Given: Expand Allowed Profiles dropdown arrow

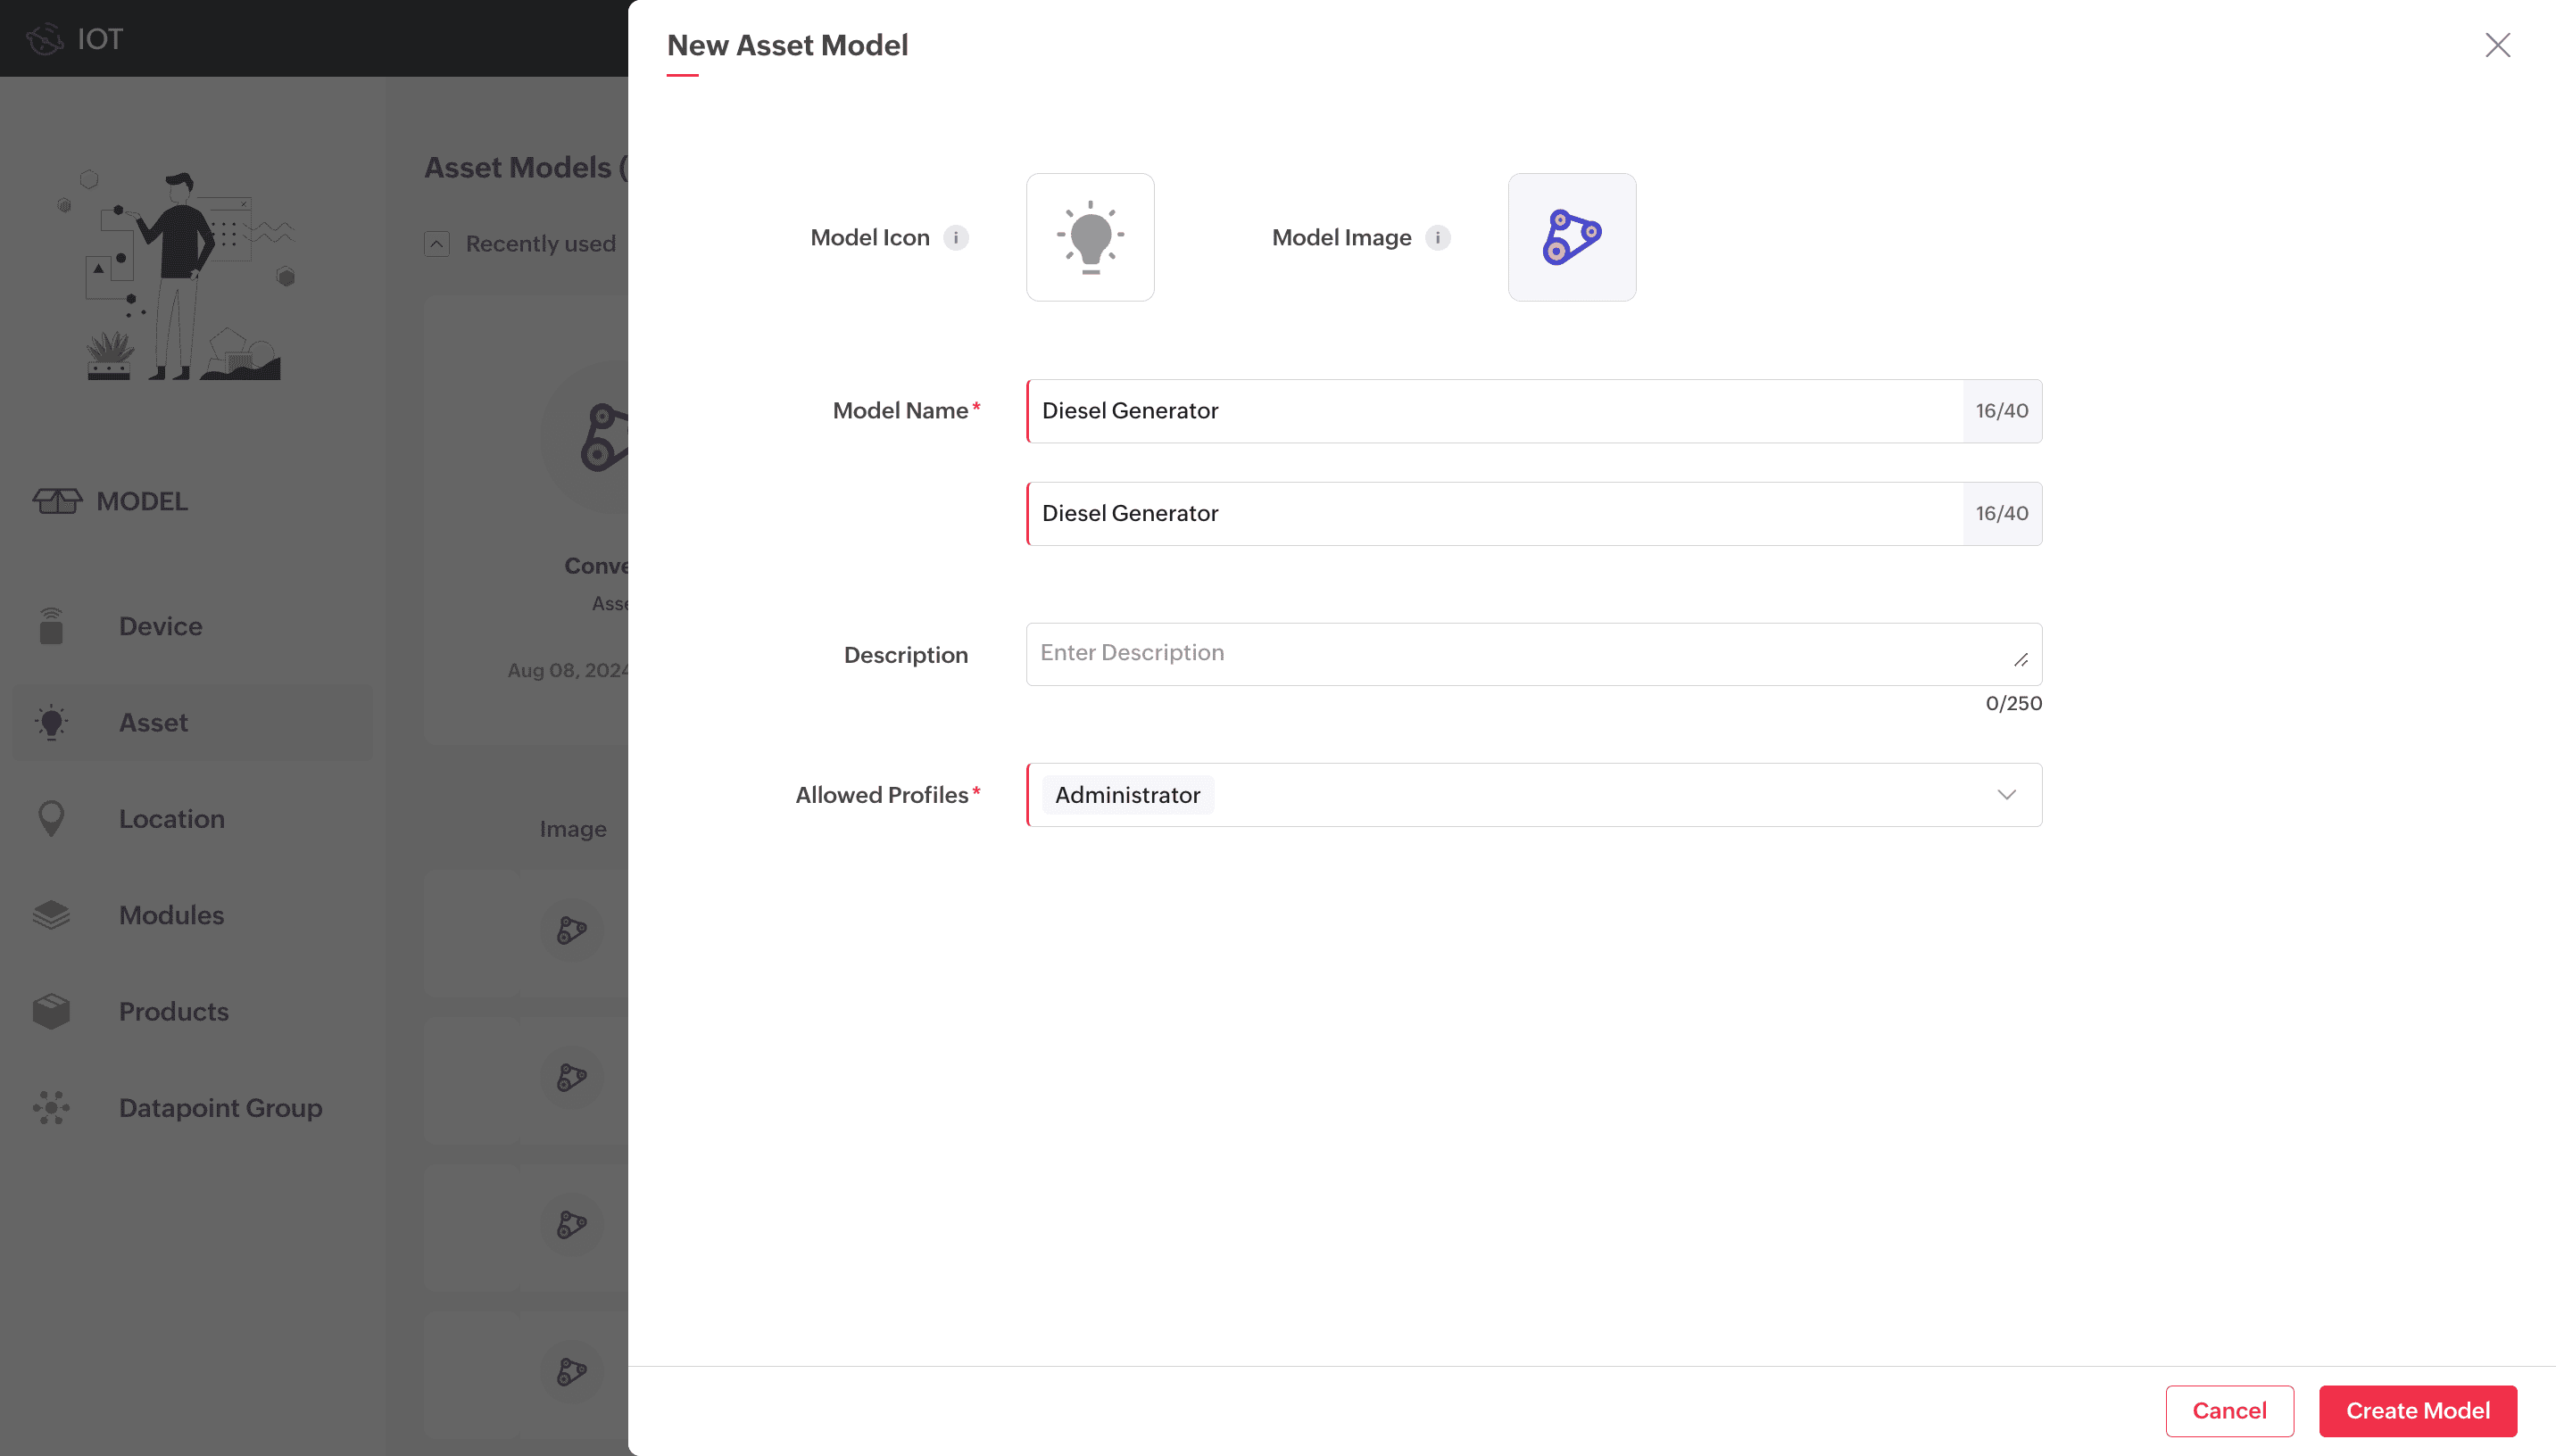Looking at the screenshot, I should point(2006,795).
